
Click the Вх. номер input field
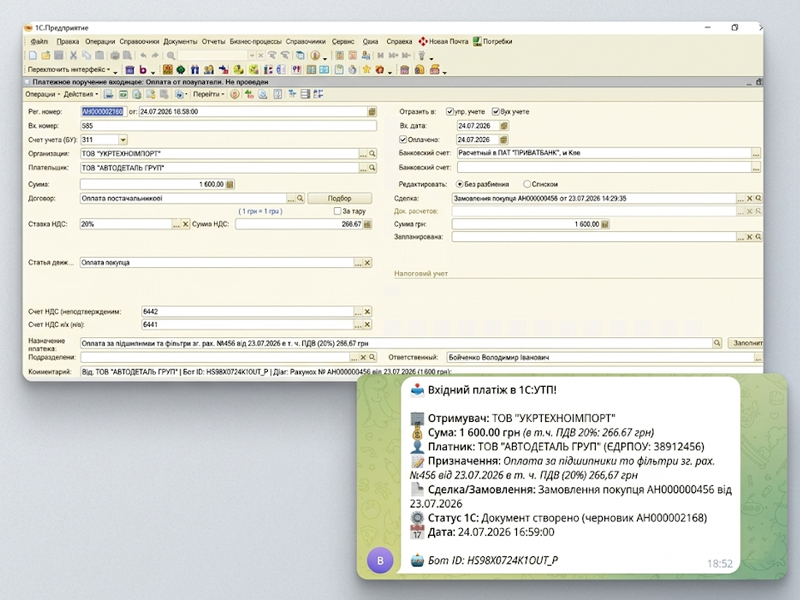pos(229,126)
